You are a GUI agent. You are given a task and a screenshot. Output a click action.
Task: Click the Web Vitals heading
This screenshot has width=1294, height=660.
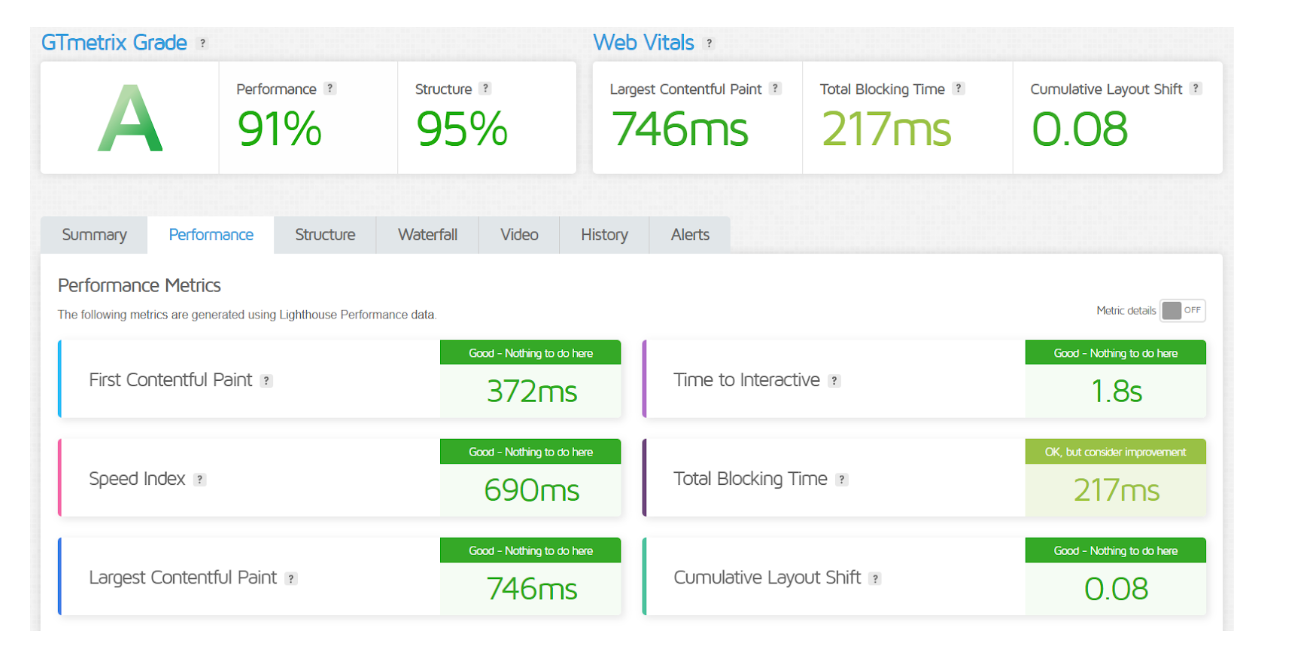click(643, 43)
